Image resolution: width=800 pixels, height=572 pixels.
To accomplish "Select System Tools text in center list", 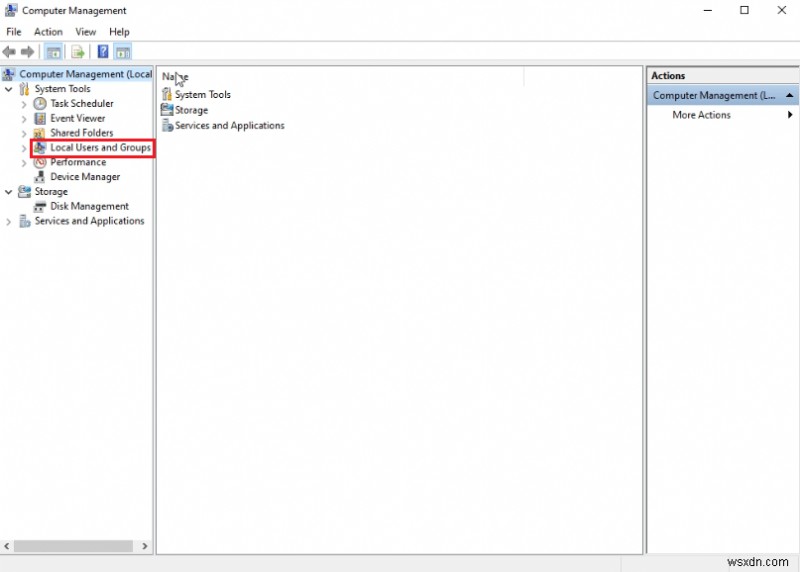I will tap(203, 94).
